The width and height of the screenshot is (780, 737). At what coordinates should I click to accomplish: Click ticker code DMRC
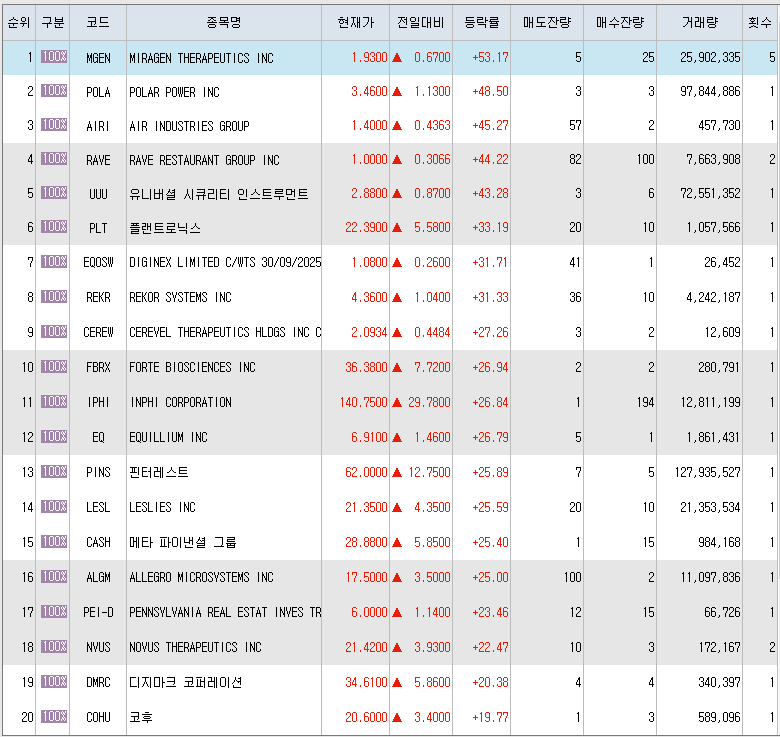pyautogui.click(x=98, y=682)
